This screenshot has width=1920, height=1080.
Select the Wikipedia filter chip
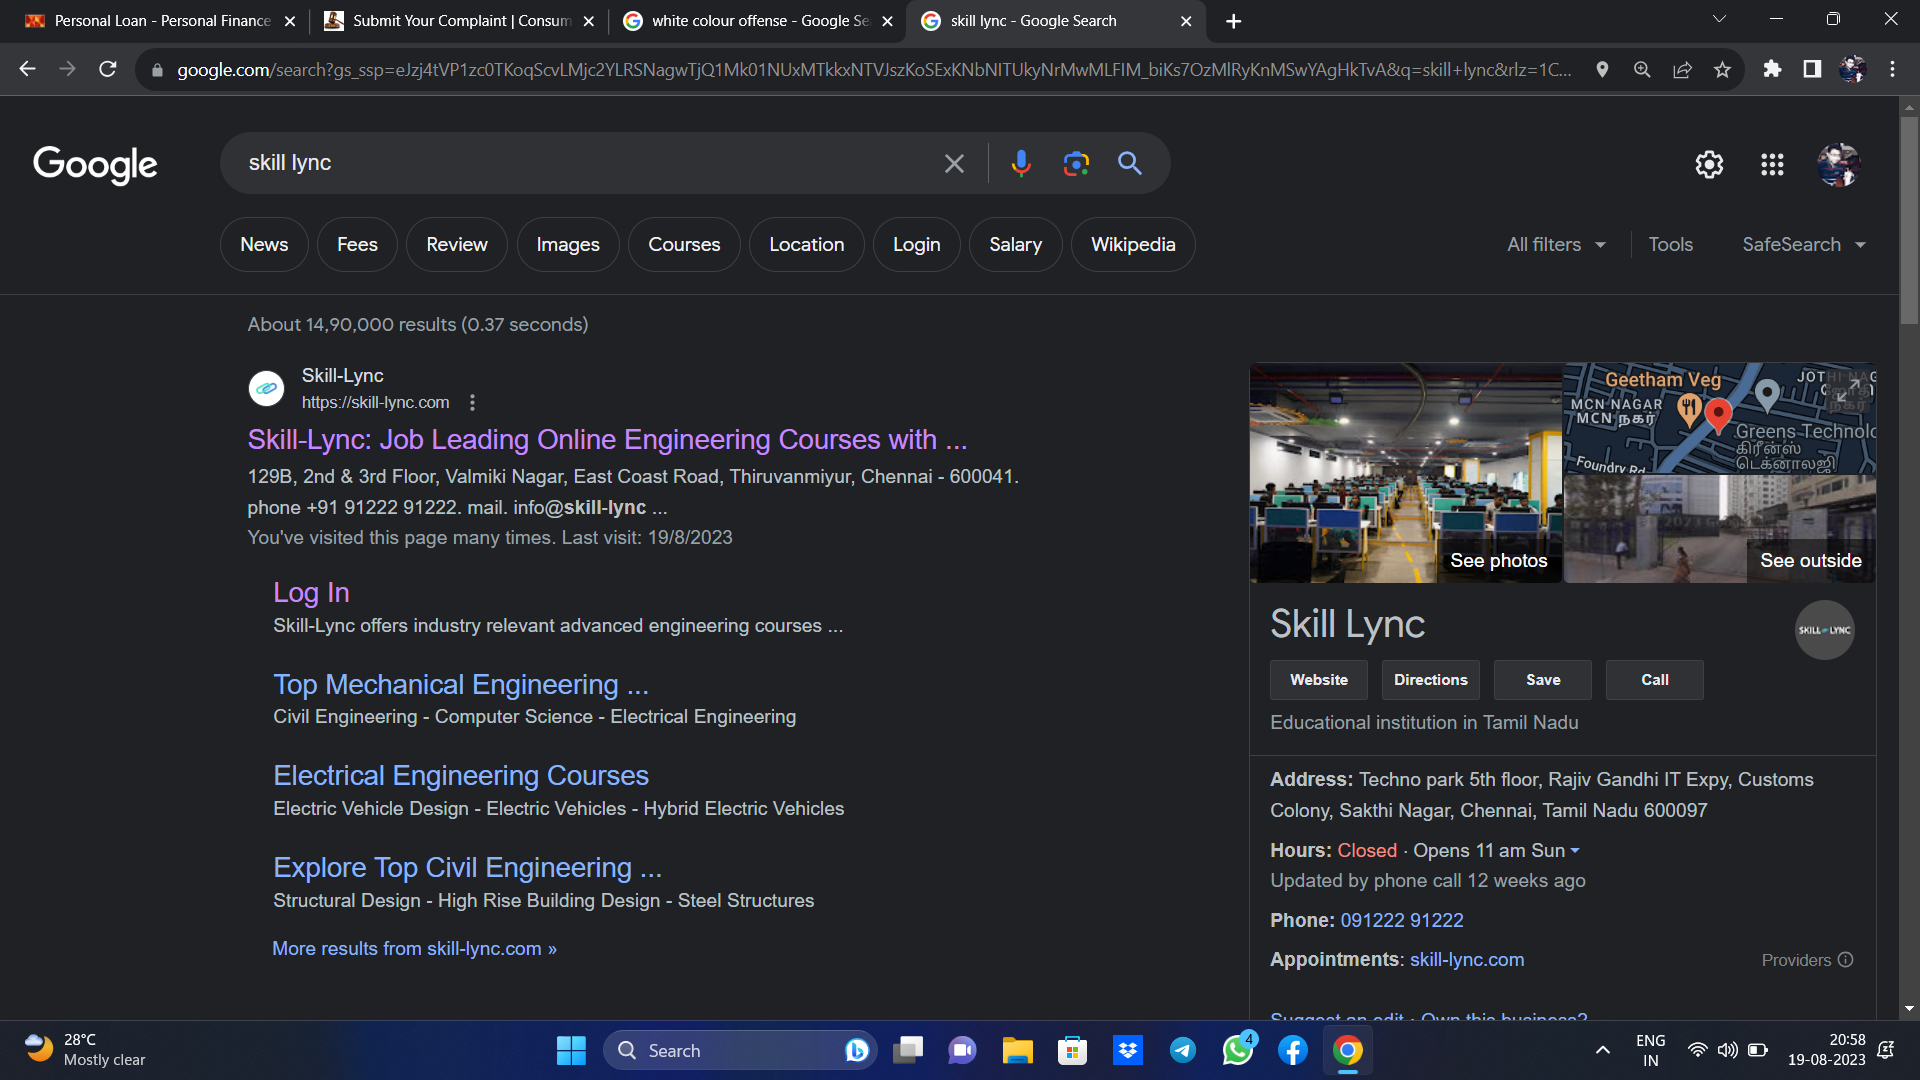(x=1133, y=244)
